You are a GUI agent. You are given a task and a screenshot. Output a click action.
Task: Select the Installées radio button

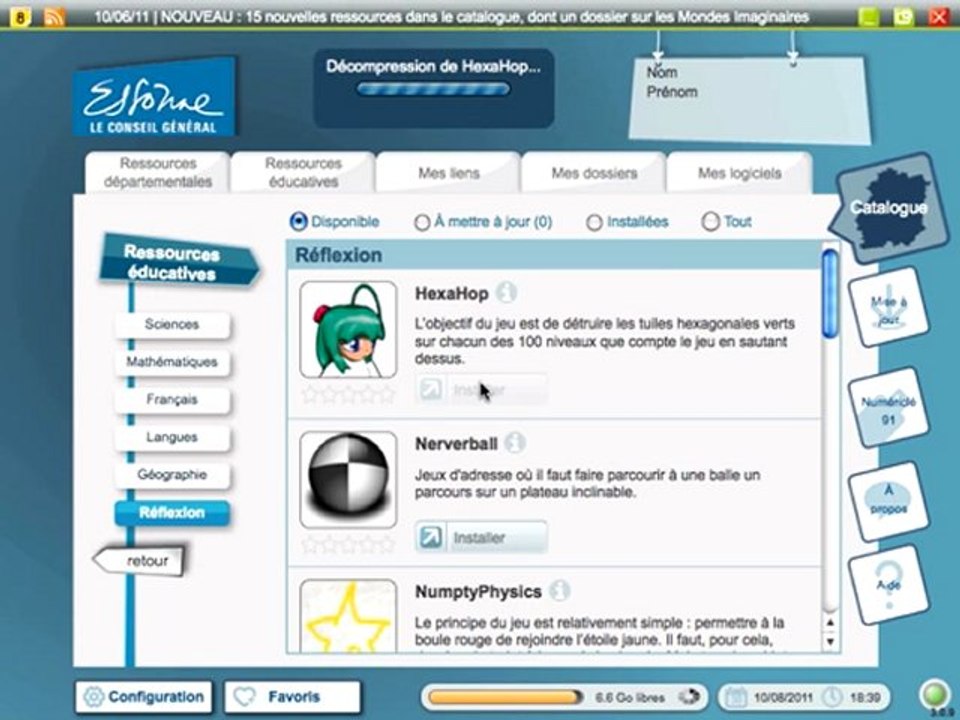point(594,222)
